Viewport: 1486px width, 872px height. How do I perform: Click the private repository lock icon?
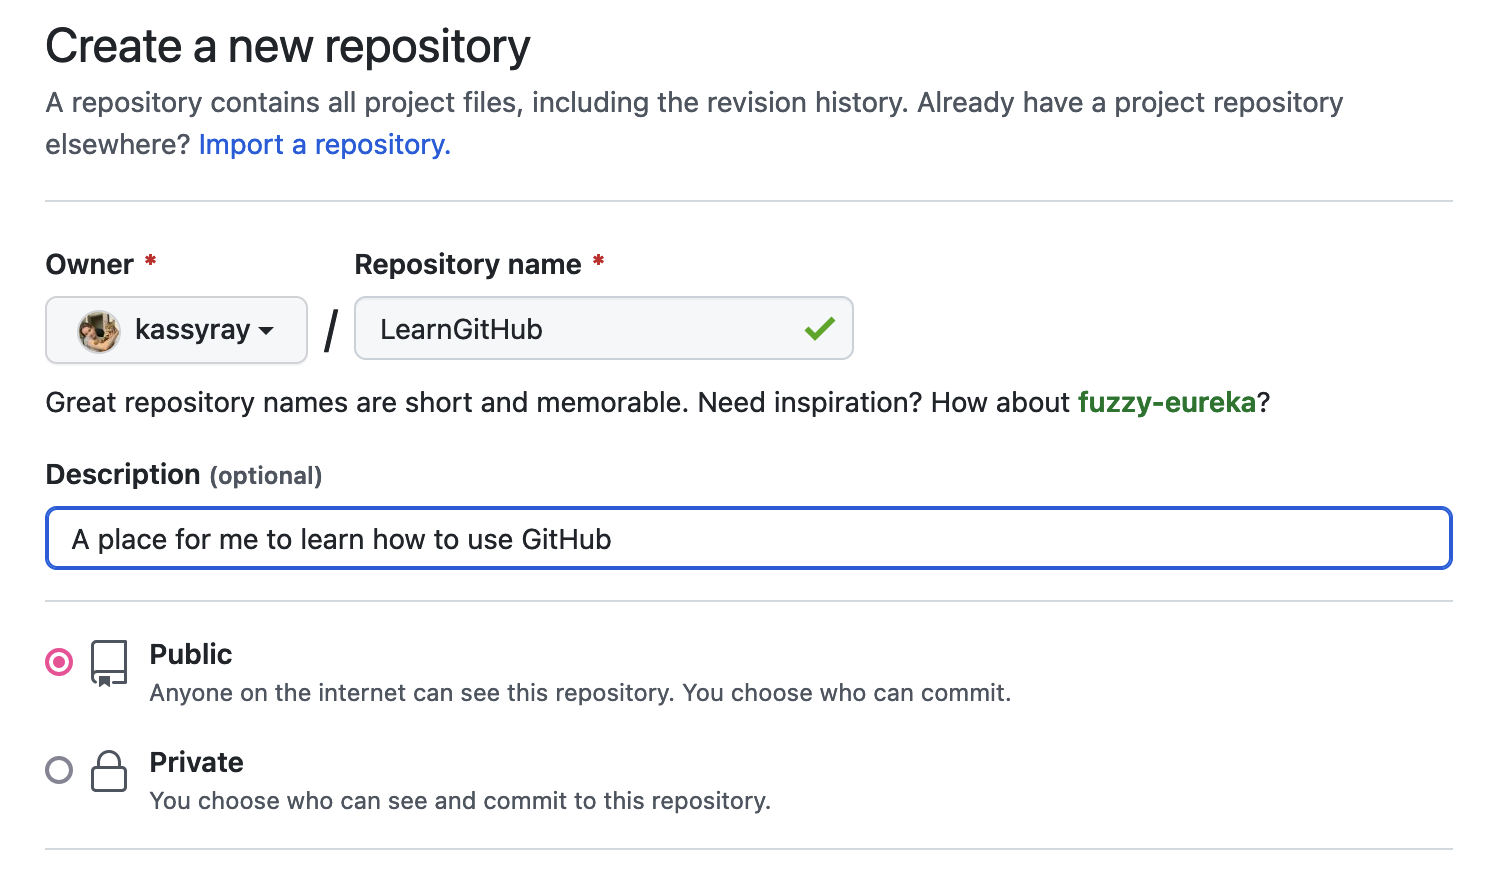(x=109, y=771)
